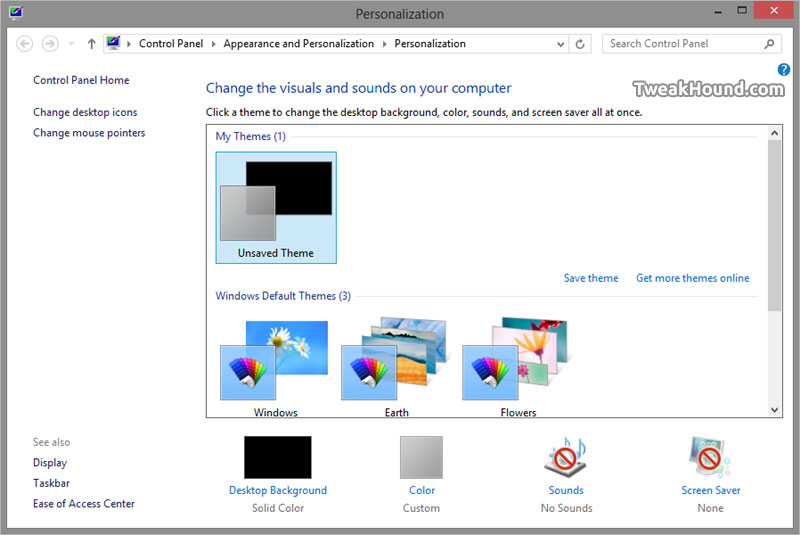The height and width of the screenshot is (535, 800).
Task: Open Taskbar under See also
Action: point(51,483)
